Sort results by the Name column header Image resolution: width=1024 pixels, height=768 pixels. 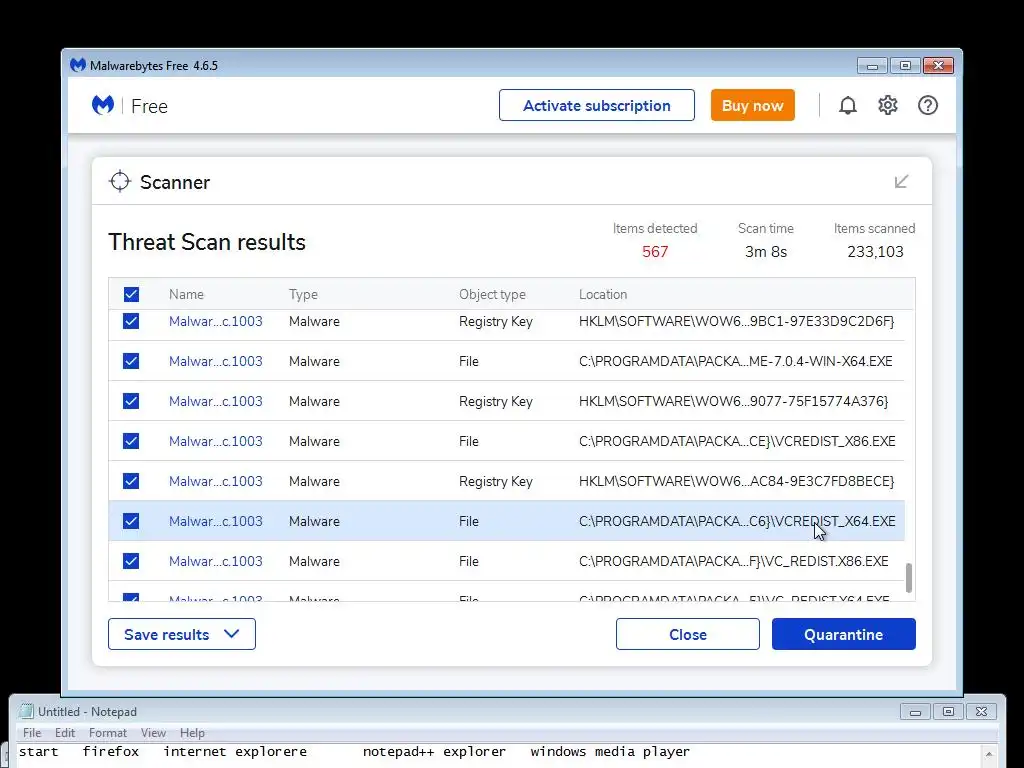click(186, 295)
